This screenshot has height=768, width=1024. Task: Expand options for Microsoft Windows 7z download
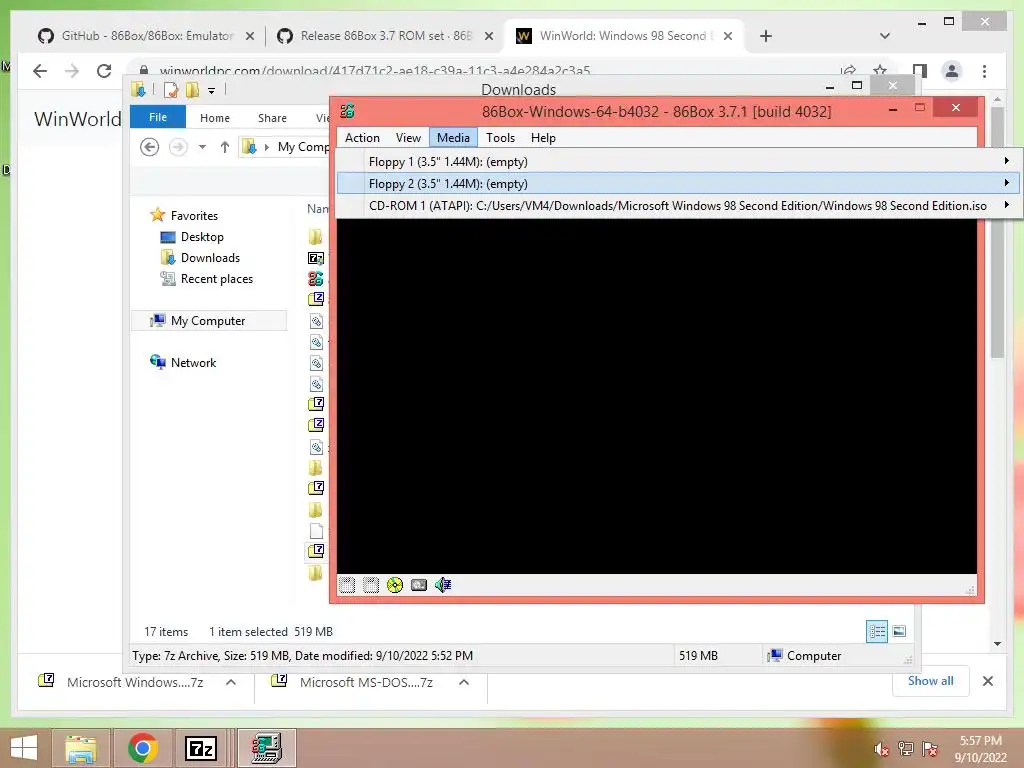pyautogui.click(x=231, y=682)
